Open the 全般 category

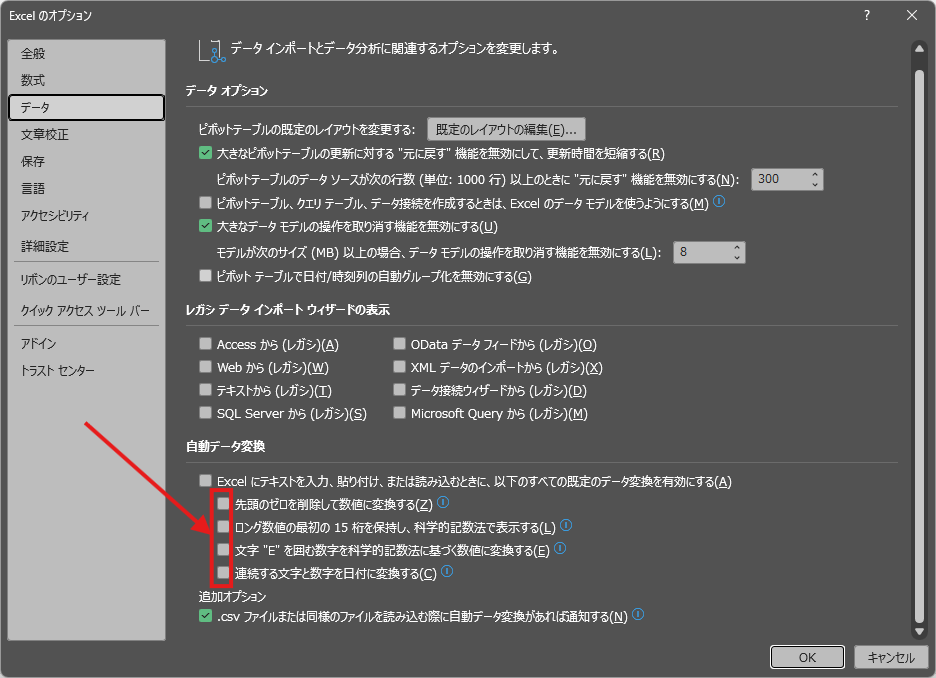[x=87, y=54]
